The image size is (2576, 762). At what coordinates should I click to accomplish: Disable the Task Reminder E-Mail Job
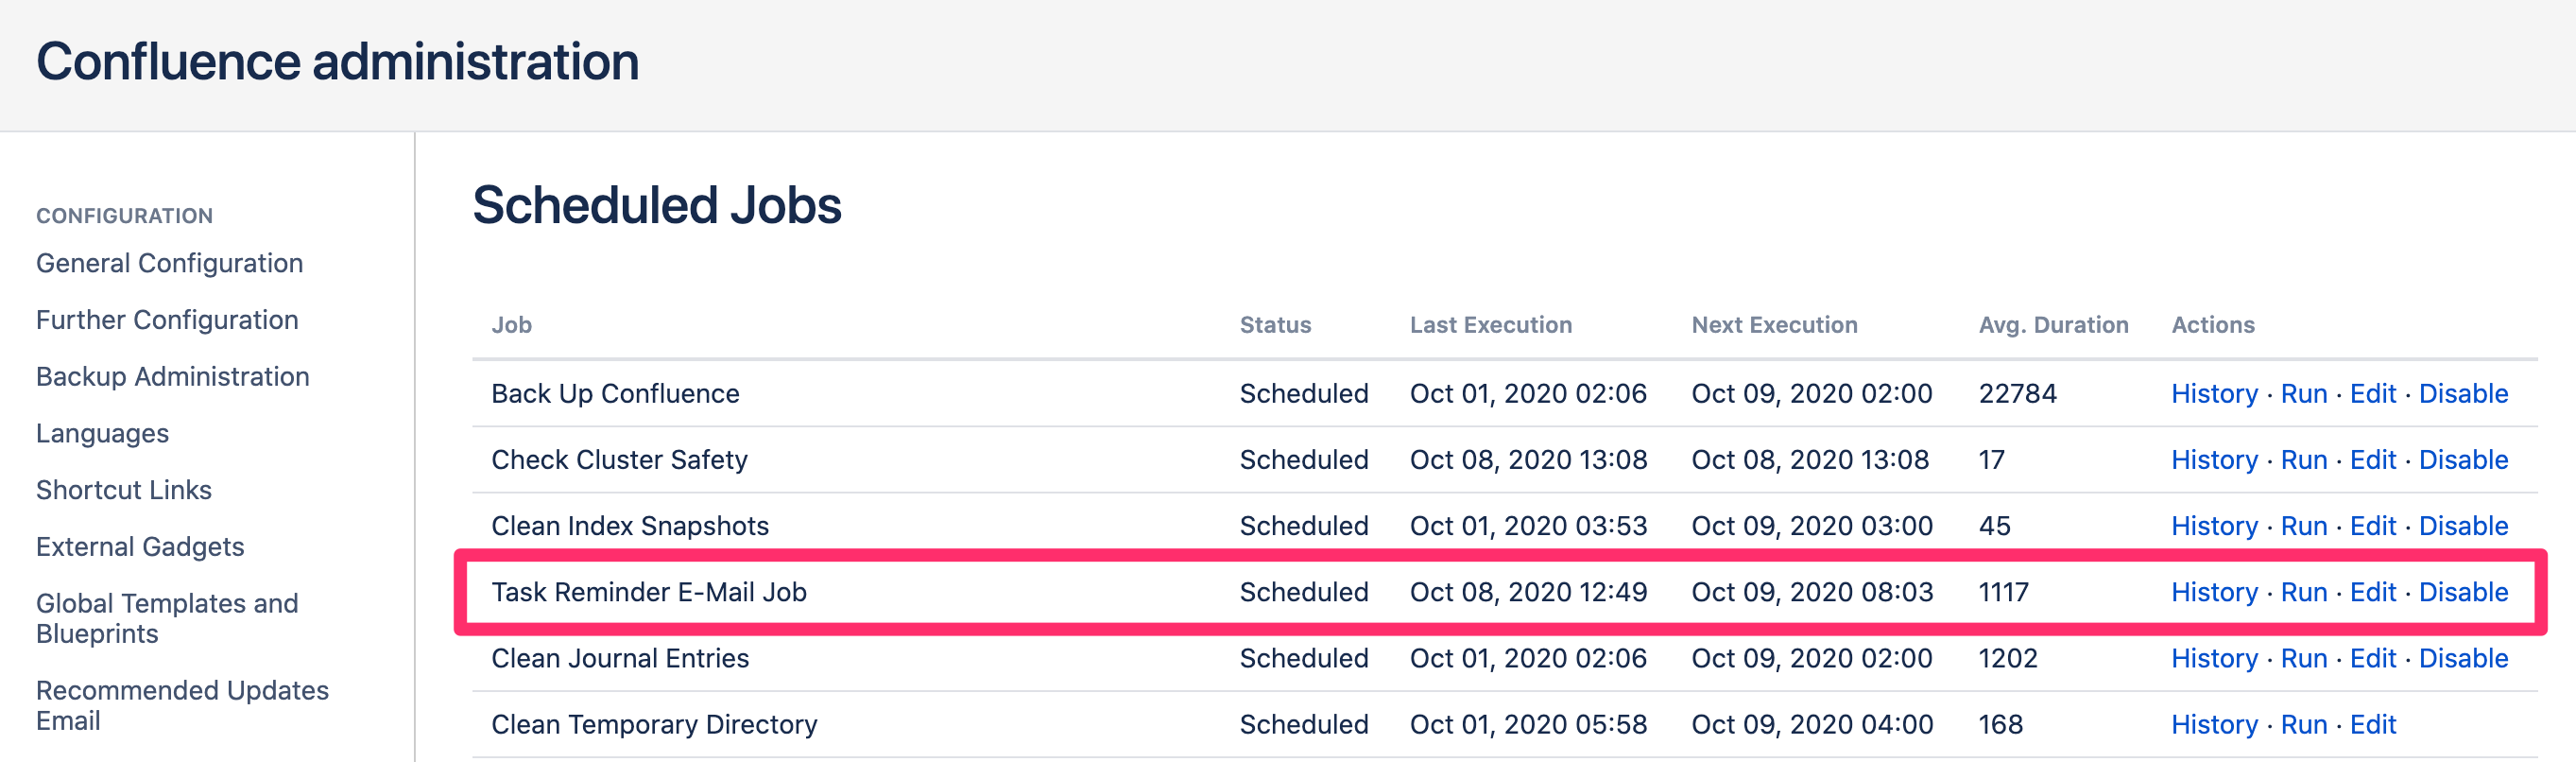click(2464, 592)
